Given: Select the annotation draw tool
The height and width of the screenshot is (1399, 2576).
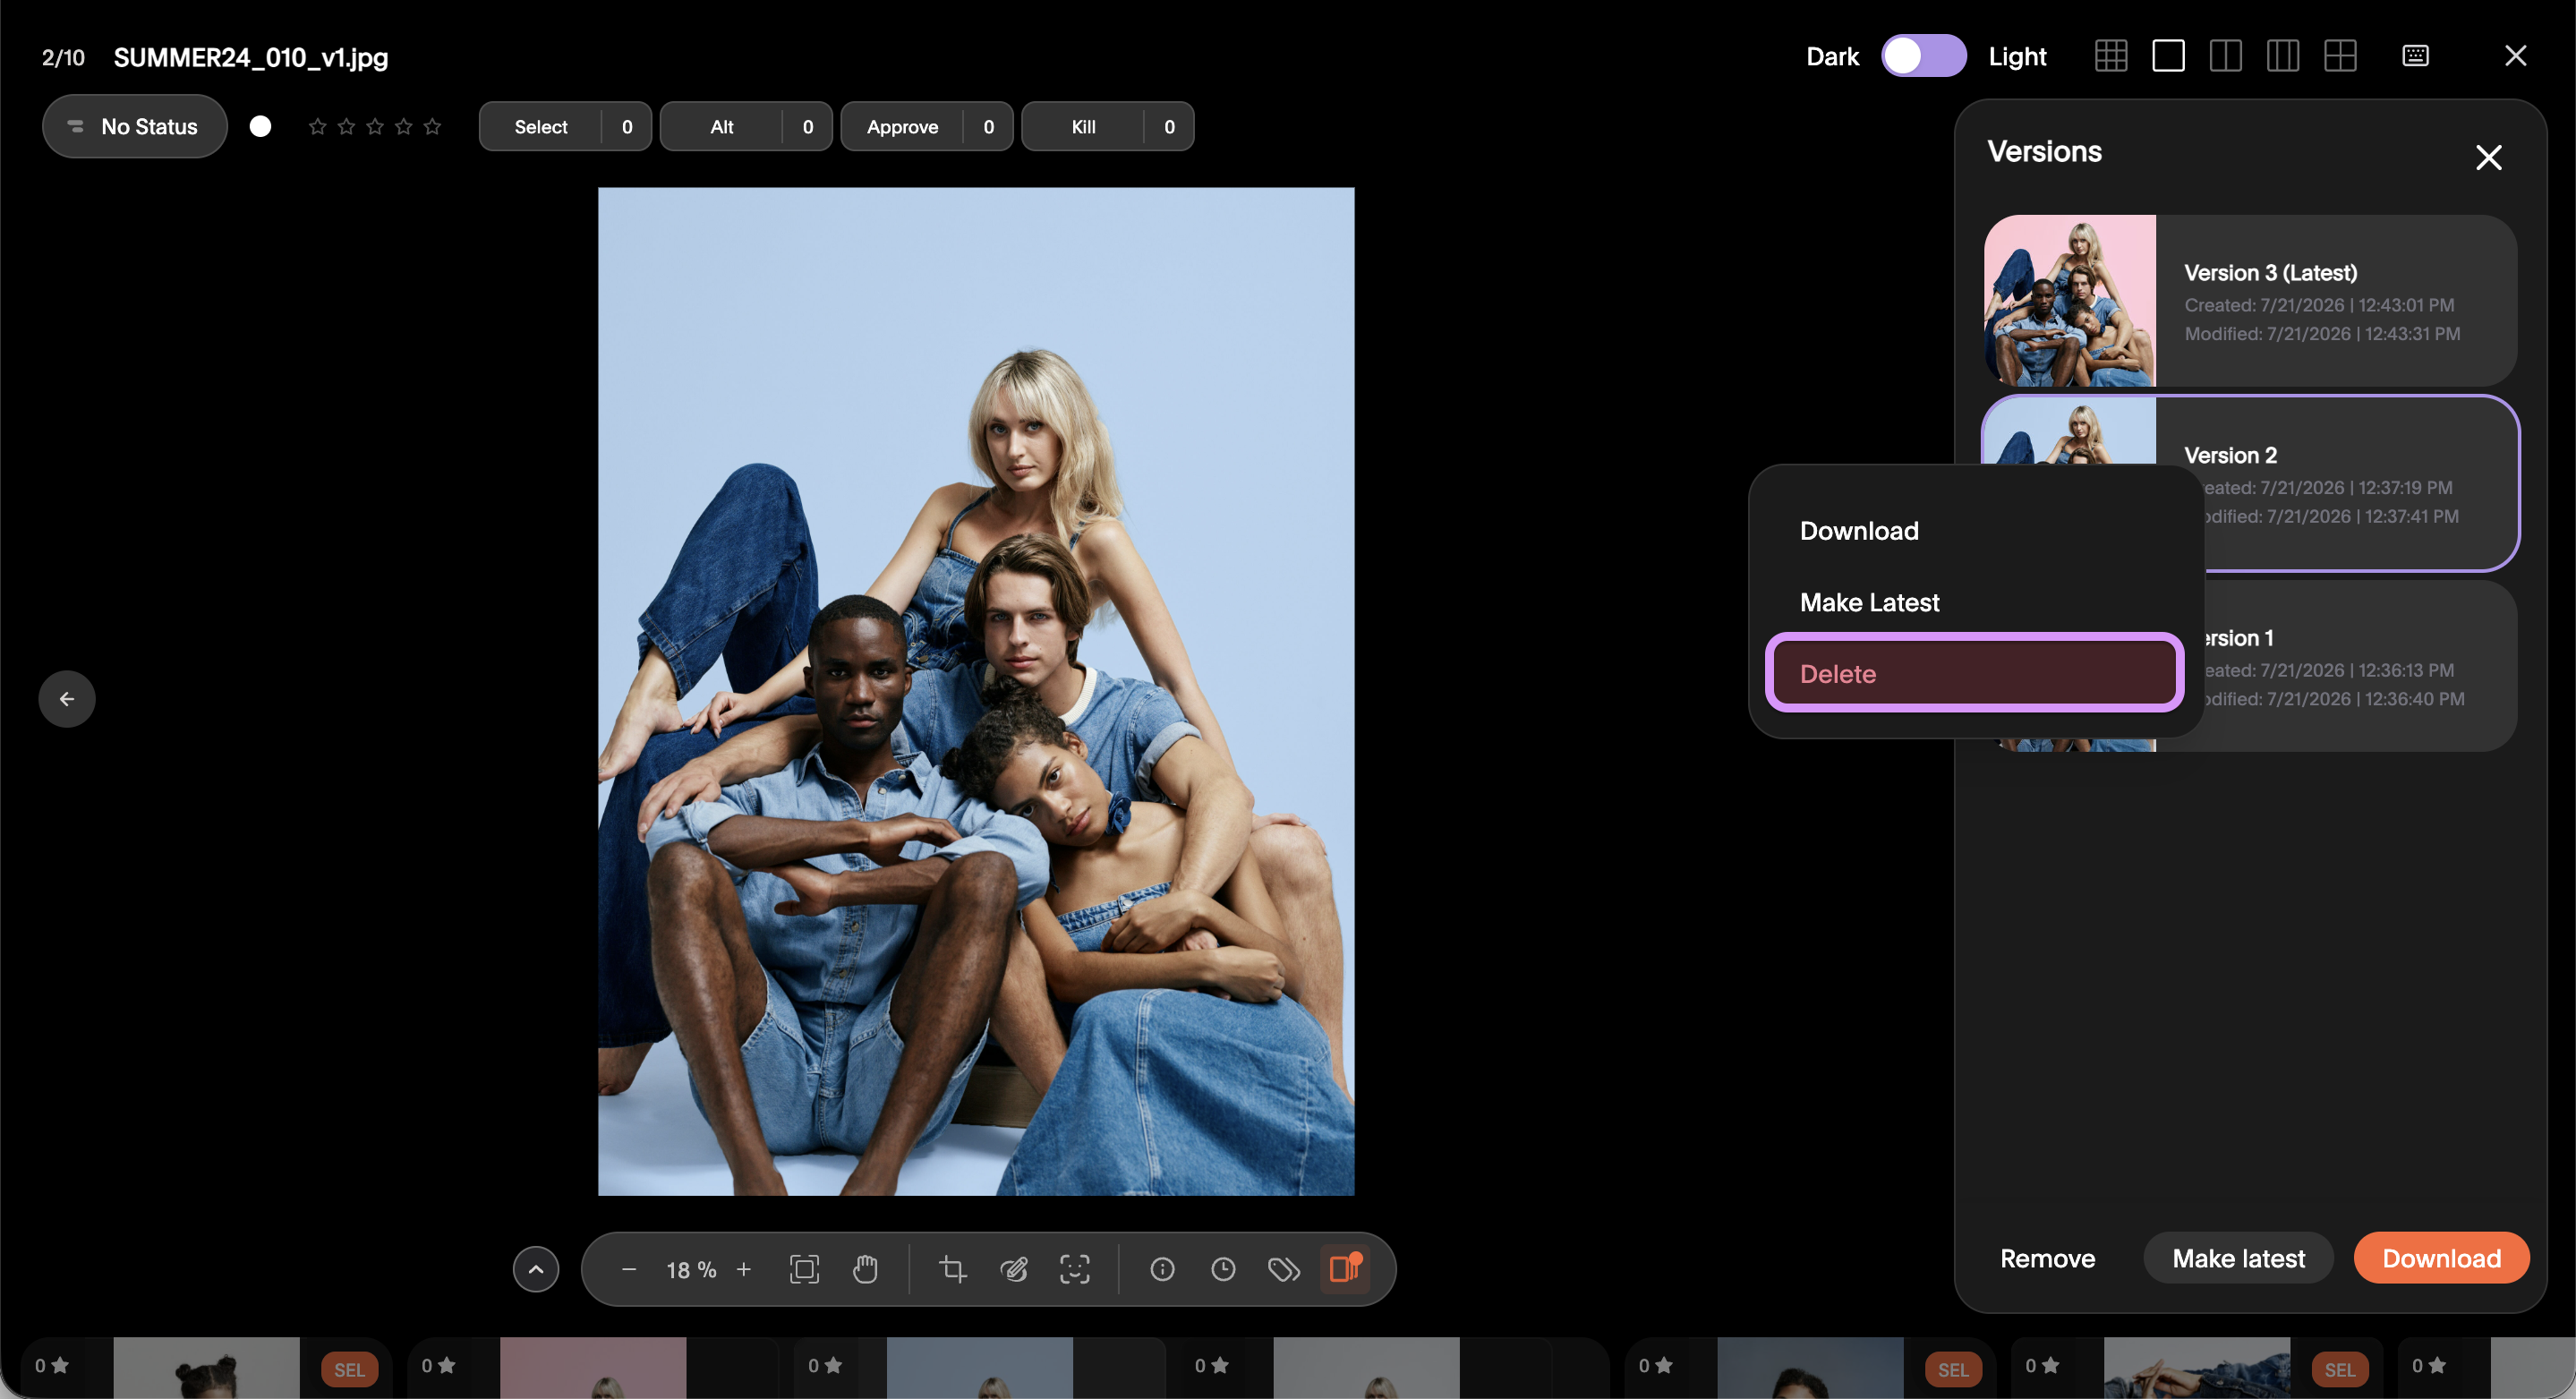Looking at the screenshot, I should [x=1014, y=1269].
